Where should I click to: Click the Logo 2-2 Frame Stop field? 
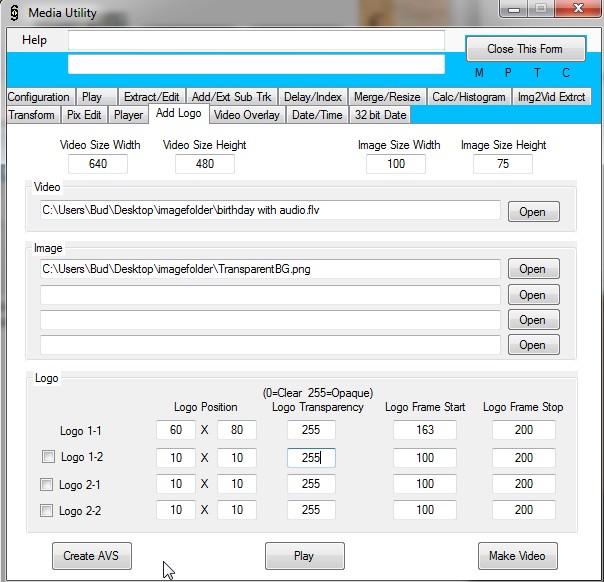point(524,510)
